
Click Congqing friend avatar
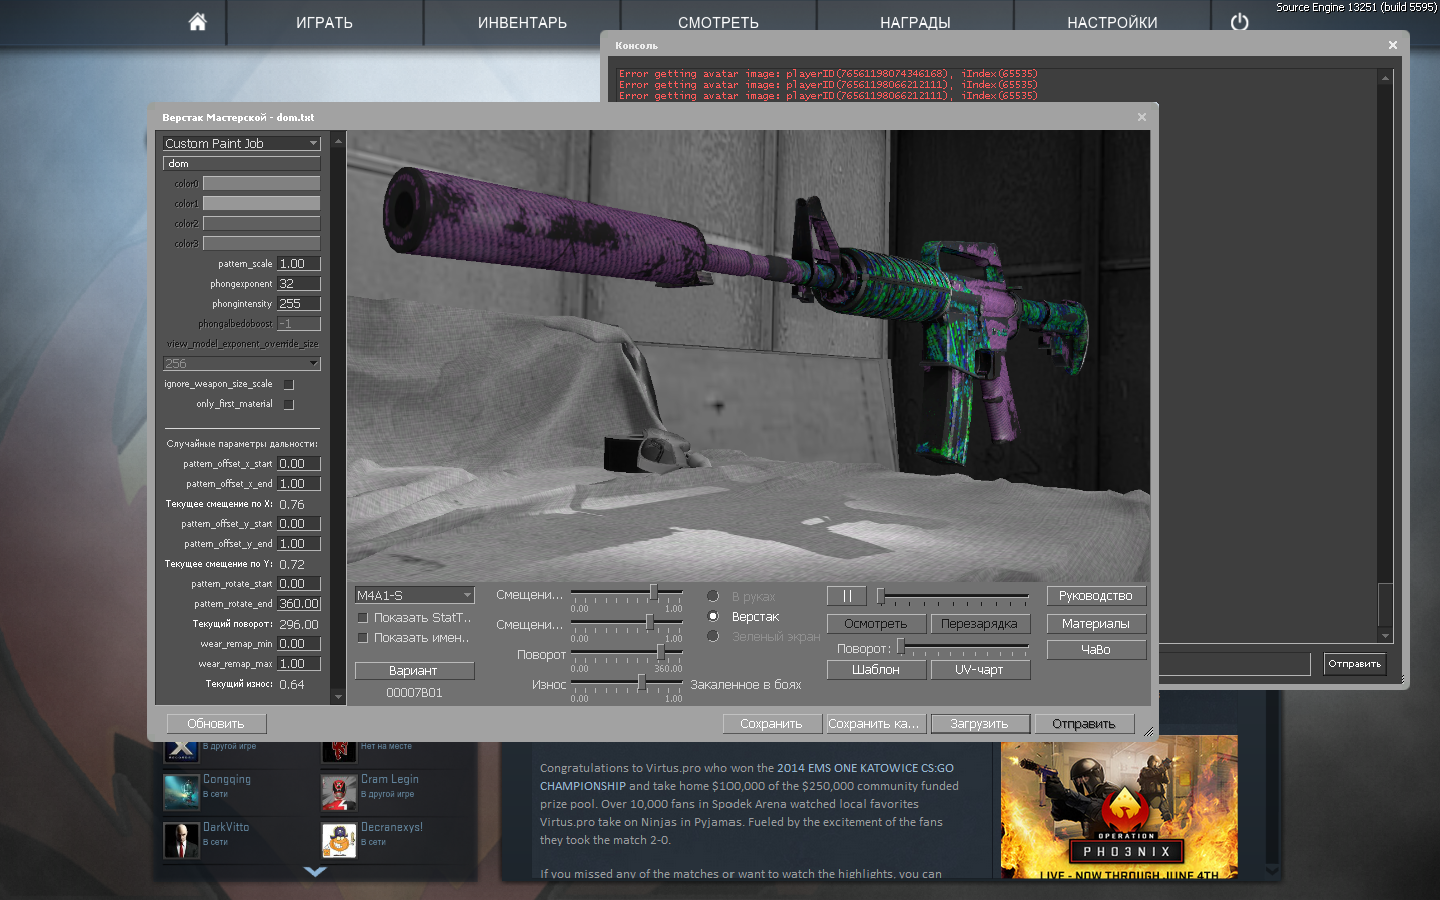pyautogui.click(x=181, y=793)
